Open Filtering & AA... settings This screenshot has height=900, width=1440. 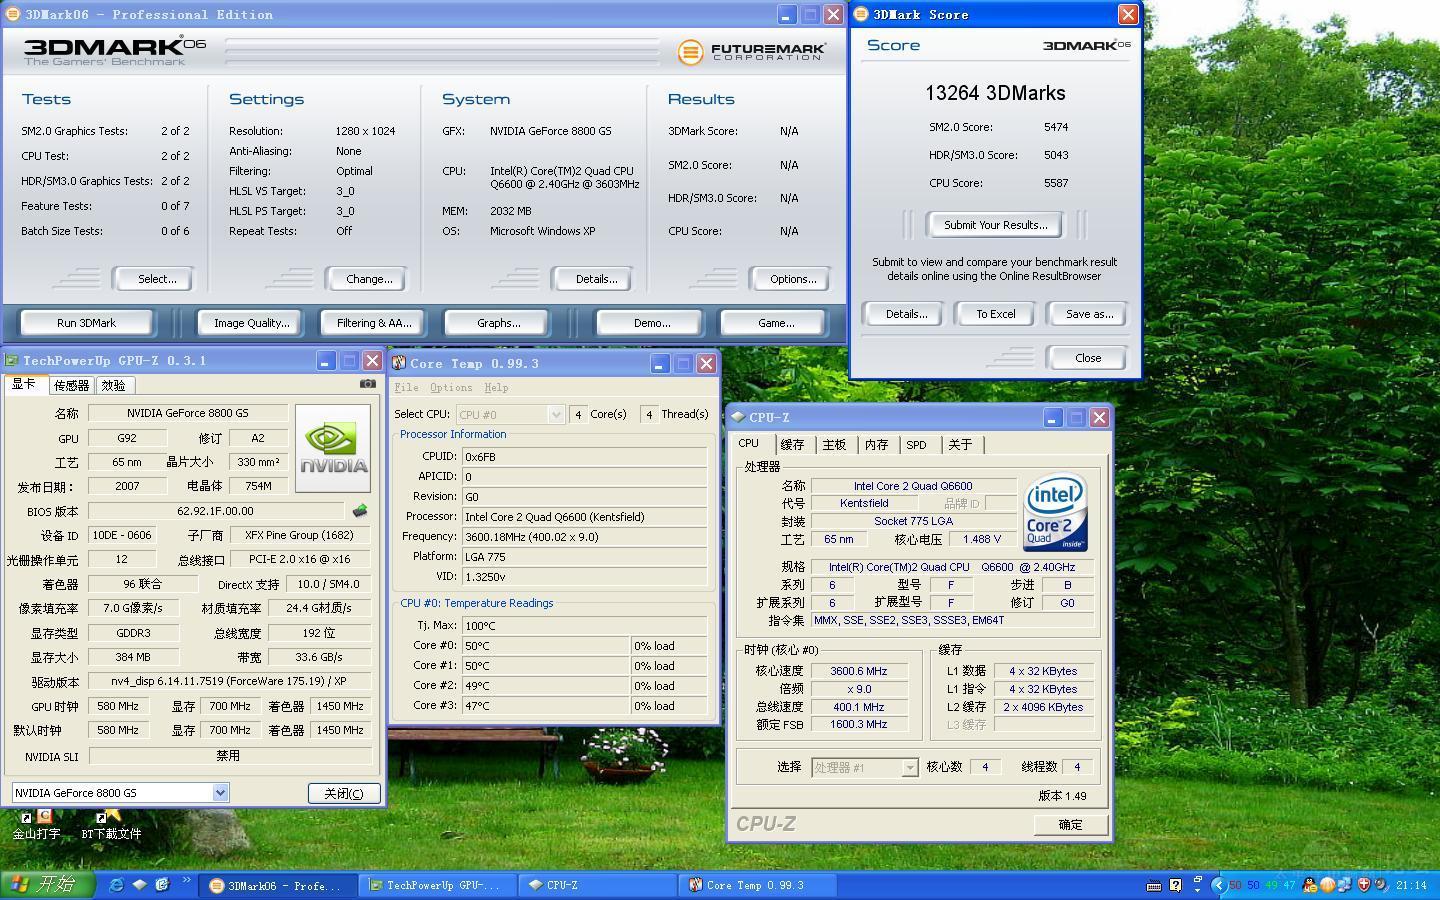tap(373, 323)
